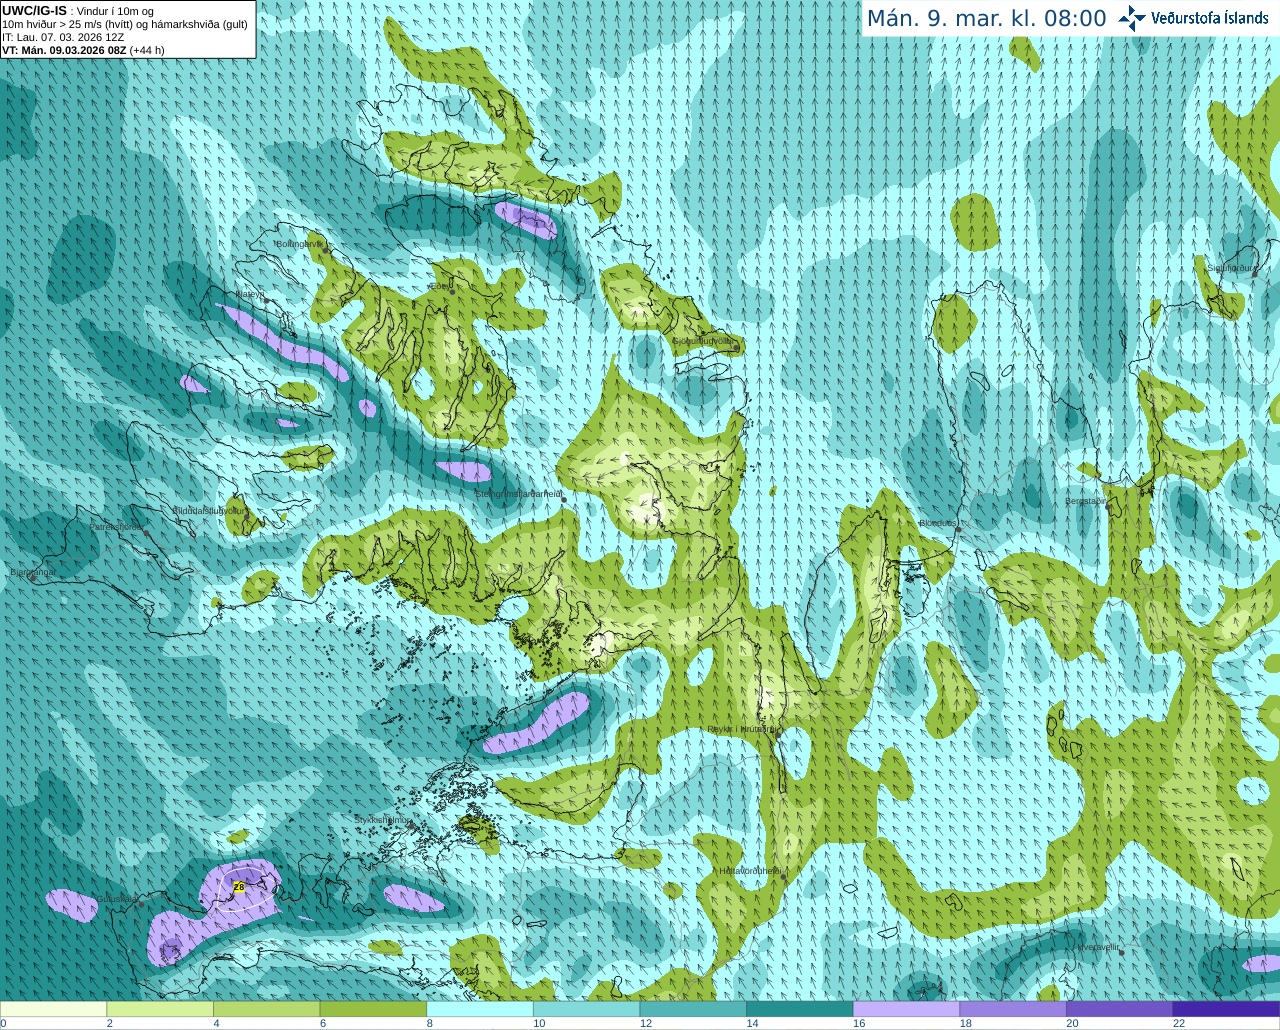Viewport: 1280px width, 1030px height.
Task: Select the 4–6 m/s legend color
Action: point(266,1009)
